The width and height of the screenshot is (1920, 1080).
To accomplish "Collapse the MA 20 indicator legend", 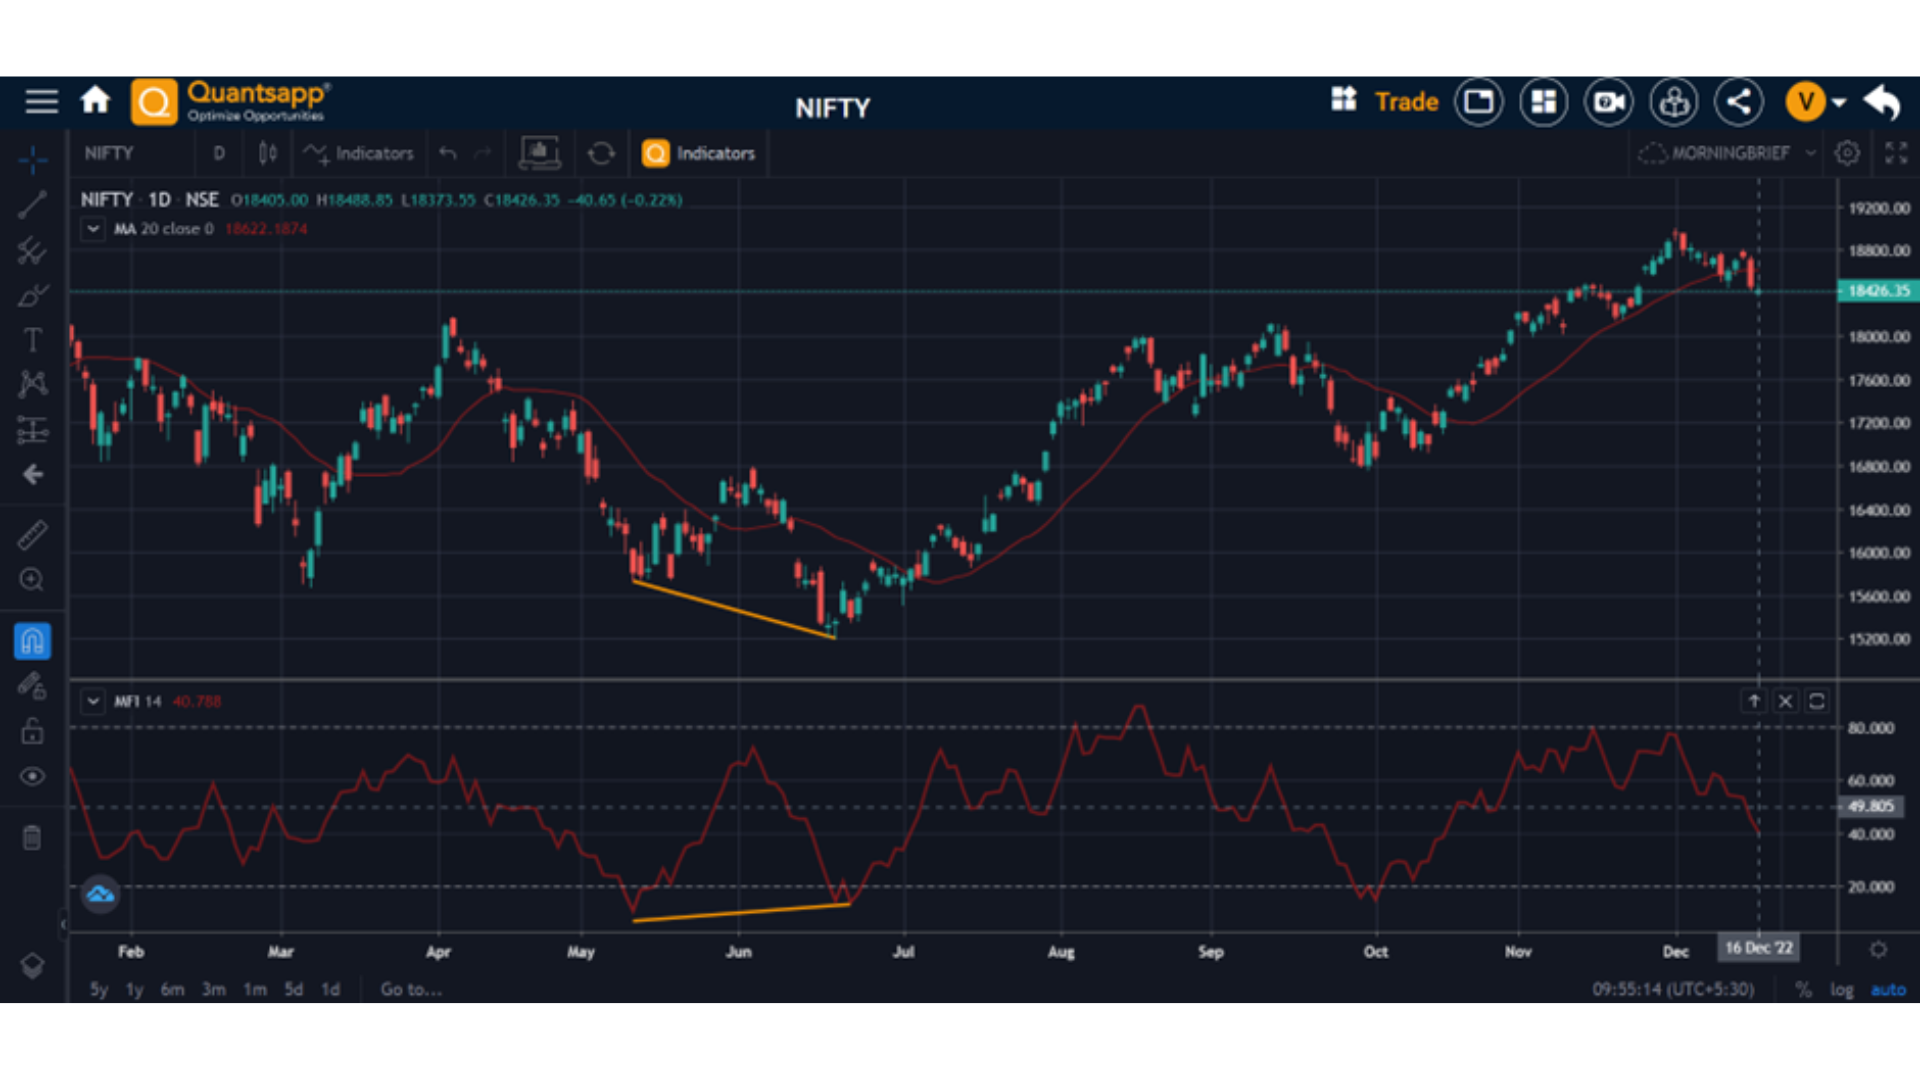I will click(x=93, y=229).
